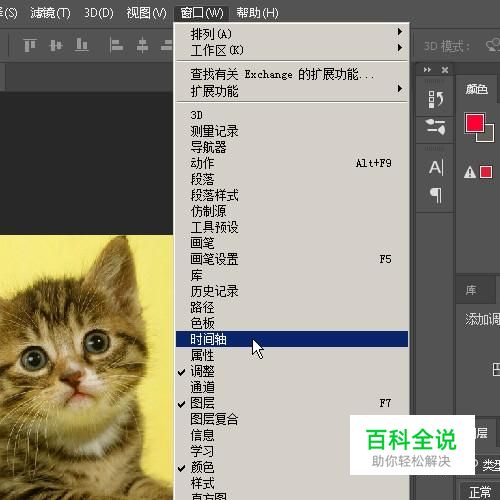Open the Character panel icon
The image size is (500, 500).
tap(436, 168)
